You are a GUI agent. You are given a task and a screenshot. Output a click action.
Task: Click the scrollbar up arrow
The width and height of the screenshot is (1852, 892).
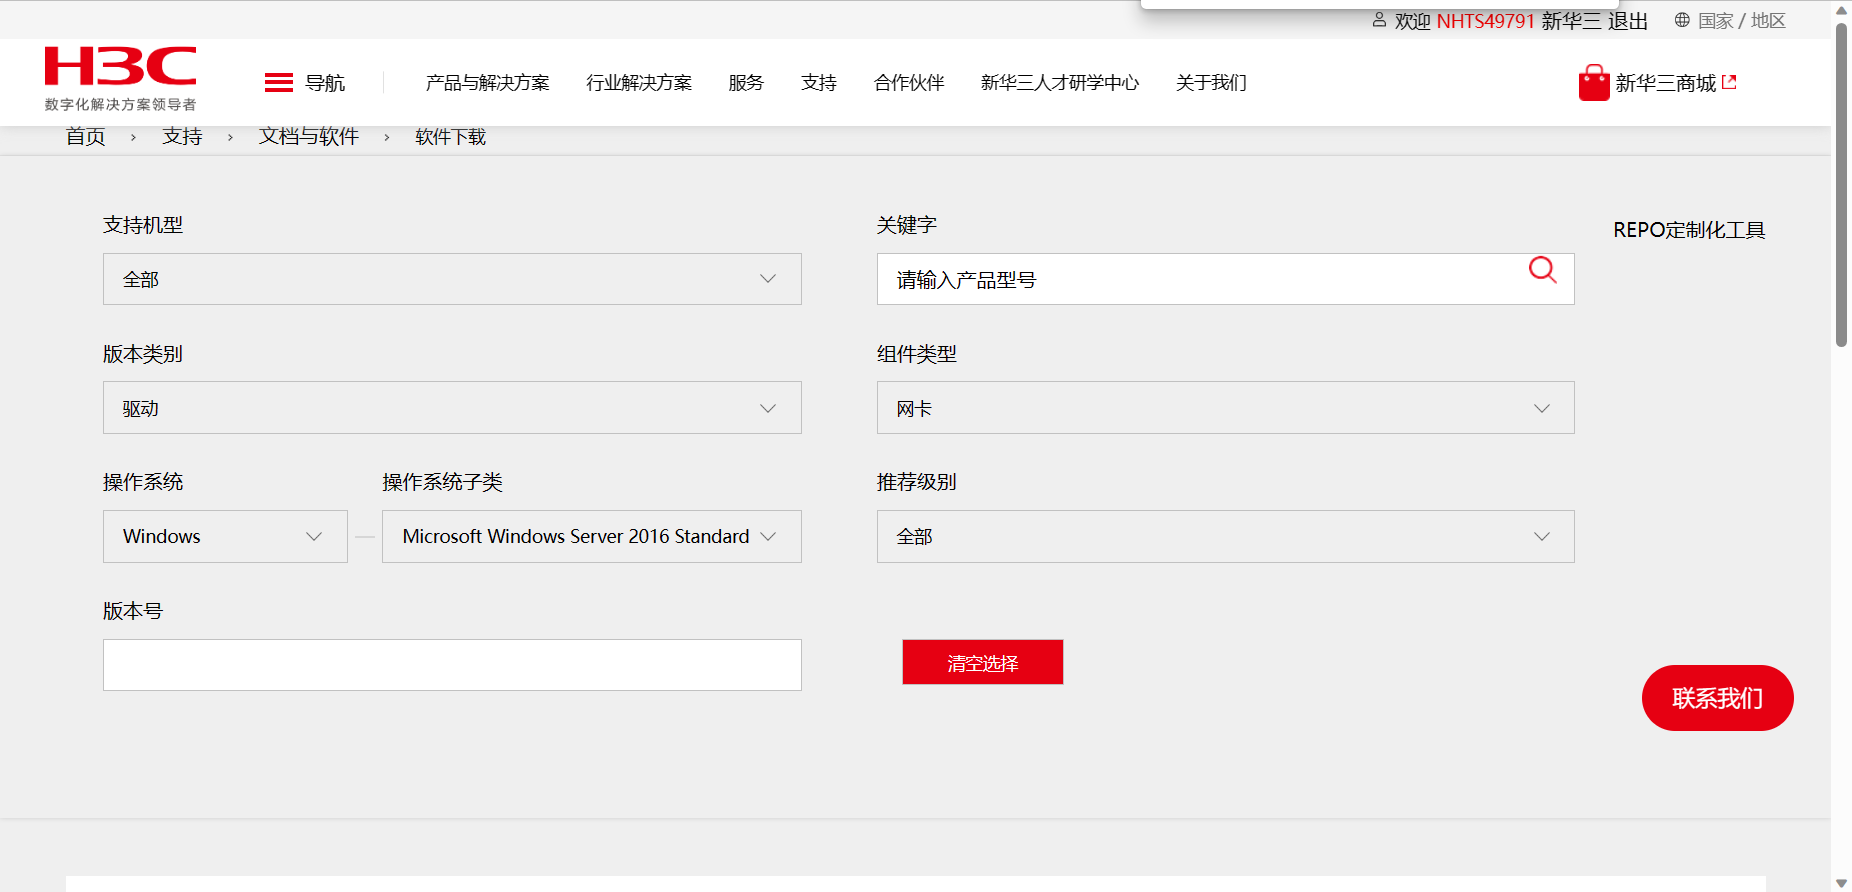pos(1841,10)
